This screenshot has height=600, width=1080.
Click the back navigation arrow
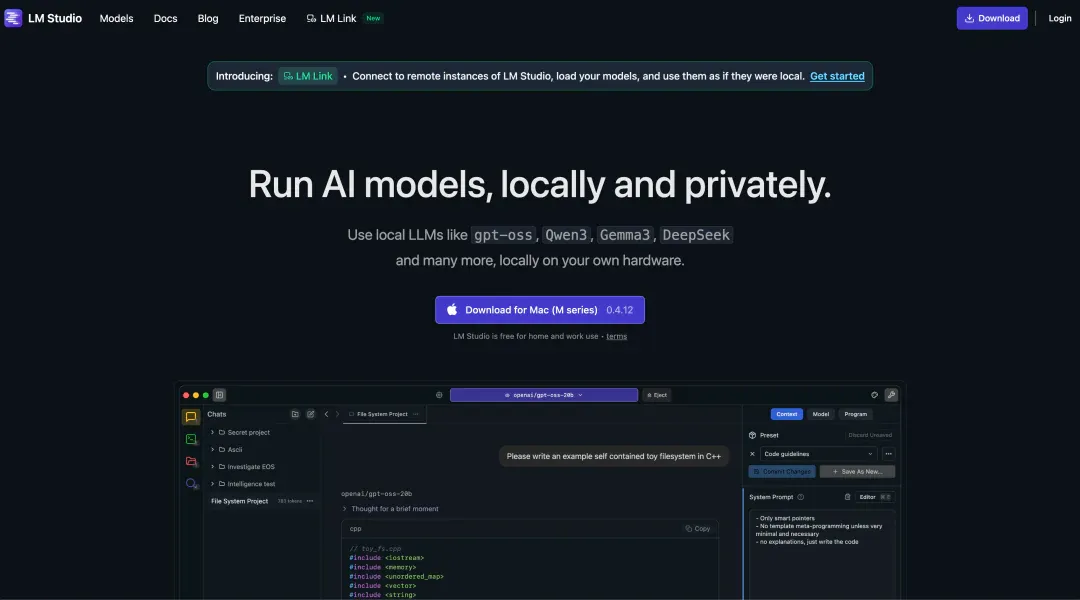pos(326,414)
